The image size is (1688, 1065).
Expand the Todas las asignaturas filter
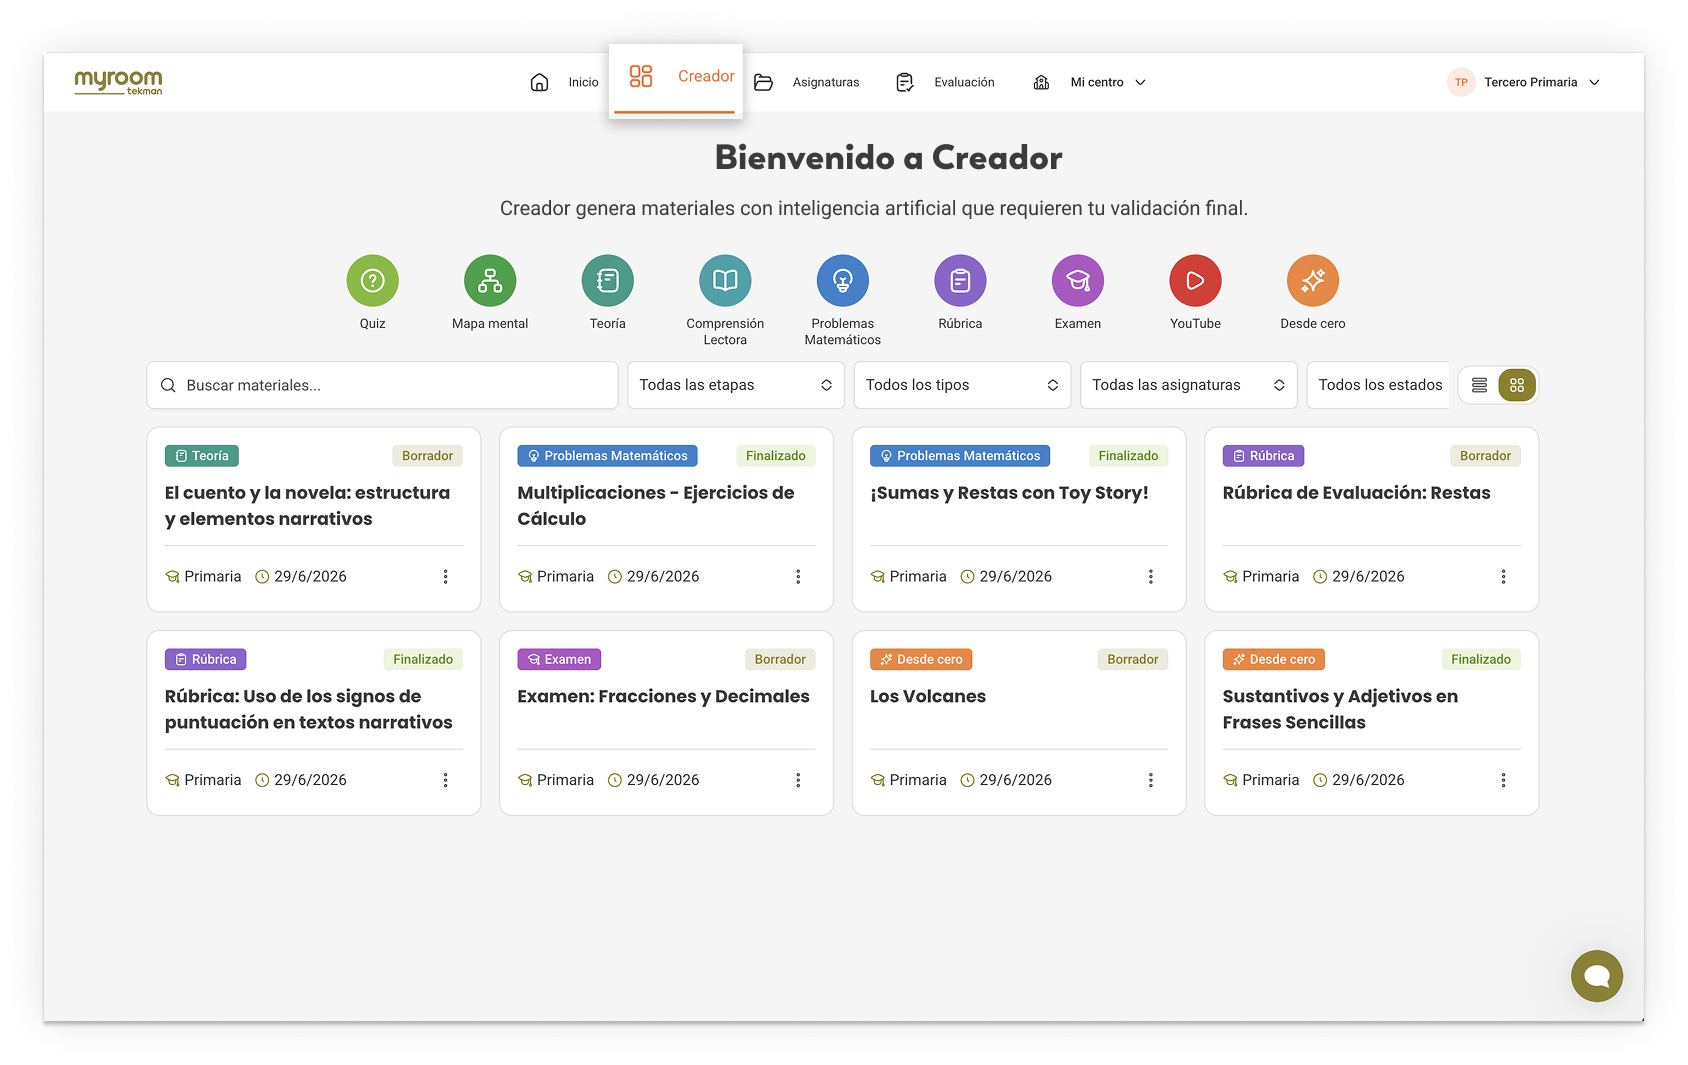(1189, 385)
